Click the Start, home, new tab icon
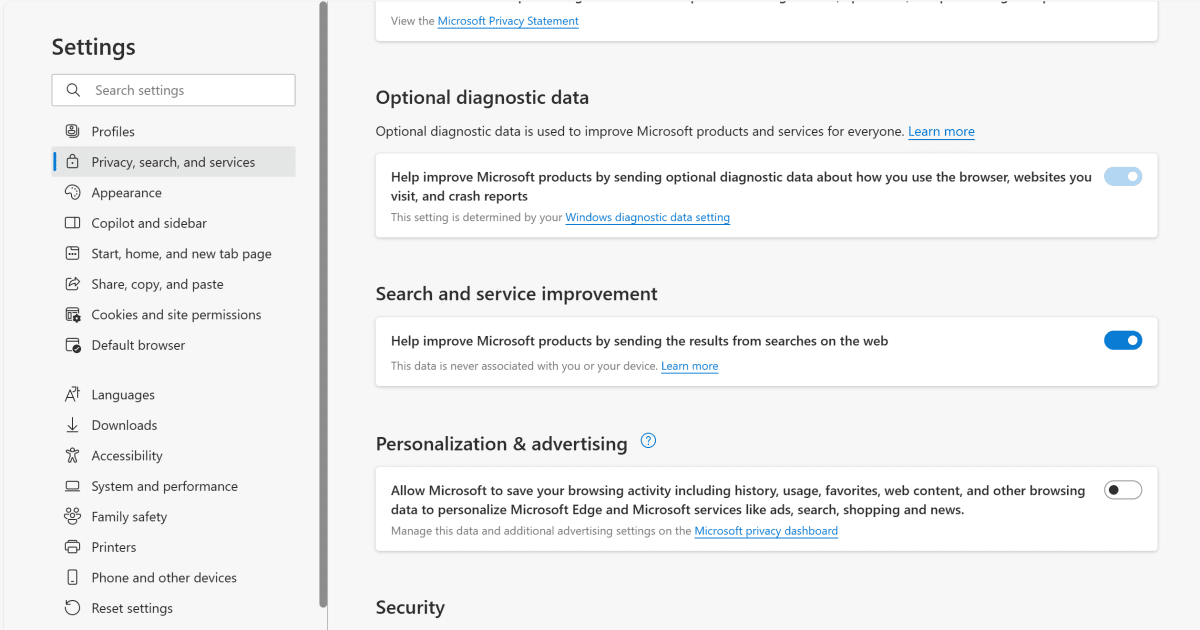Screen dimensions: 1200x630 [72, 254]
